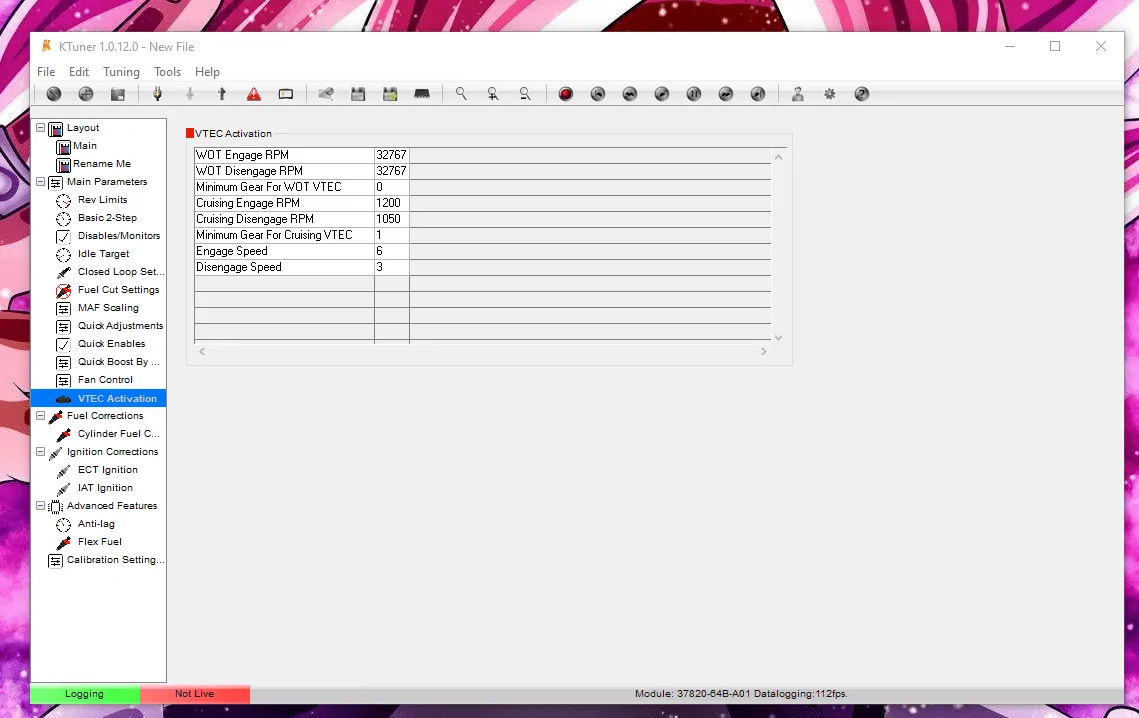Open the File menu
The image size is (1139, 718).
(x=46, y=72)
